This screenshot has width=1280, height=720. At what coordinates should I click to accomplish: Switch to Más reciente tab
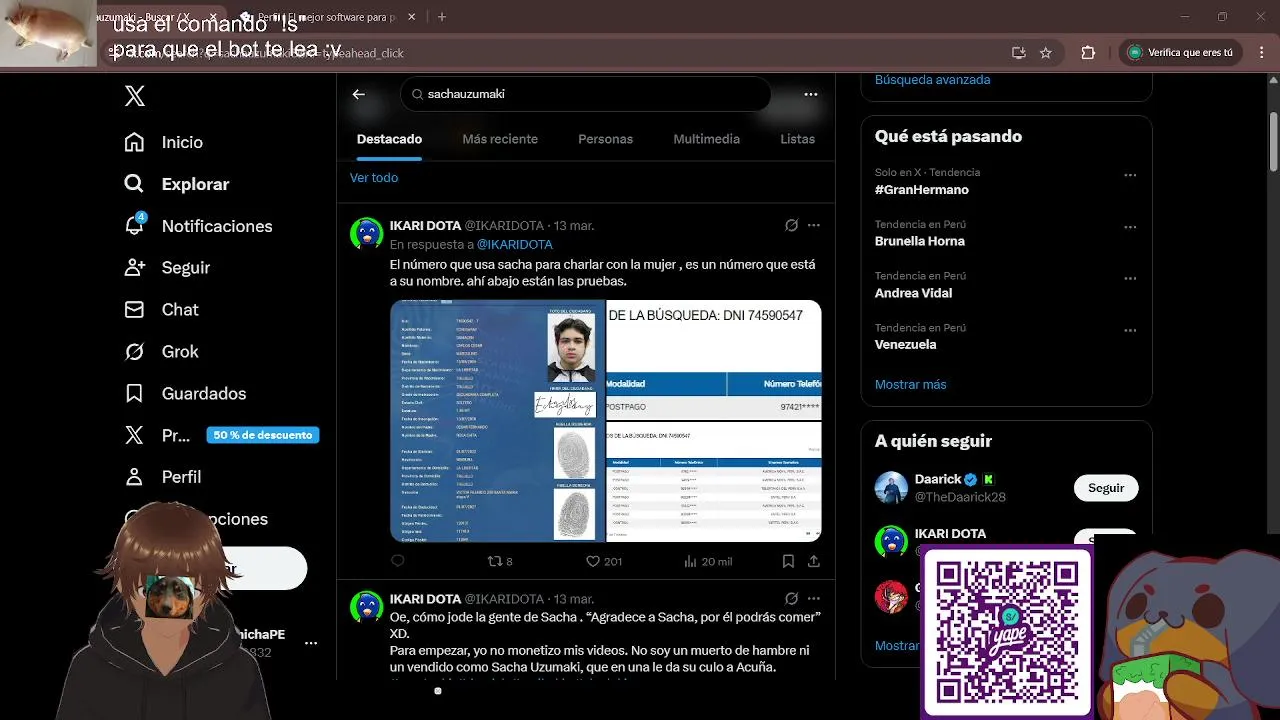click(500, 139)
